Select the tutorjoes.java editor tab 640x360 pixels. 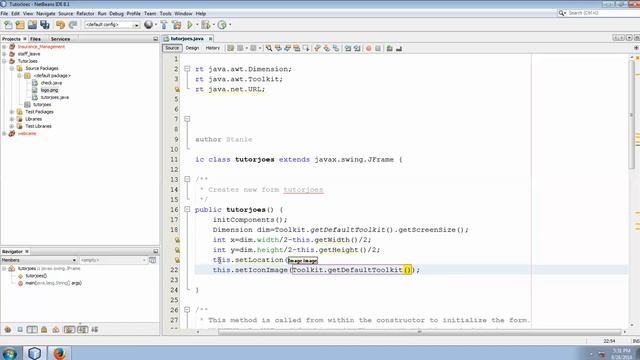187,38
